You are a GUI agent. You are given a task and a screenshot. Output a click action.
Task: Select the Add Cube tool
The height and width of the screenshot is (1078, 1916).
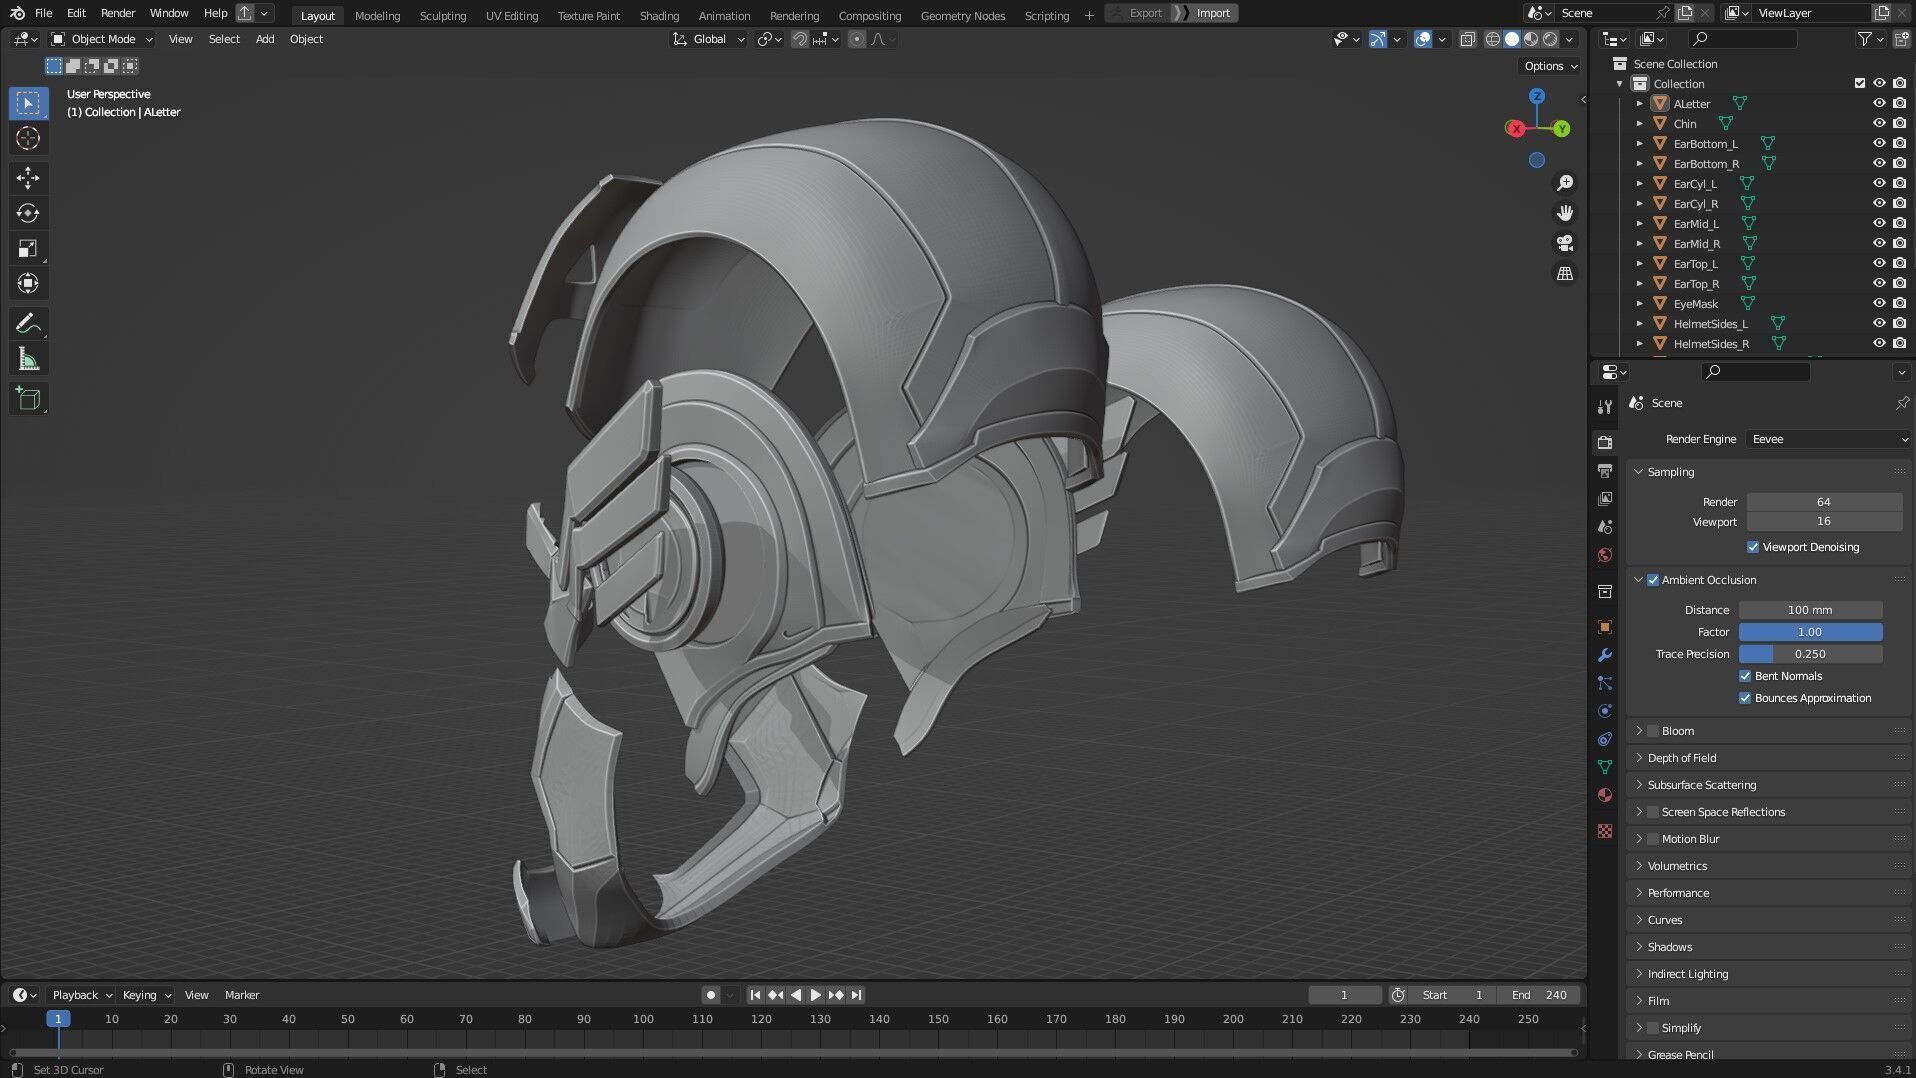(28, 399)
